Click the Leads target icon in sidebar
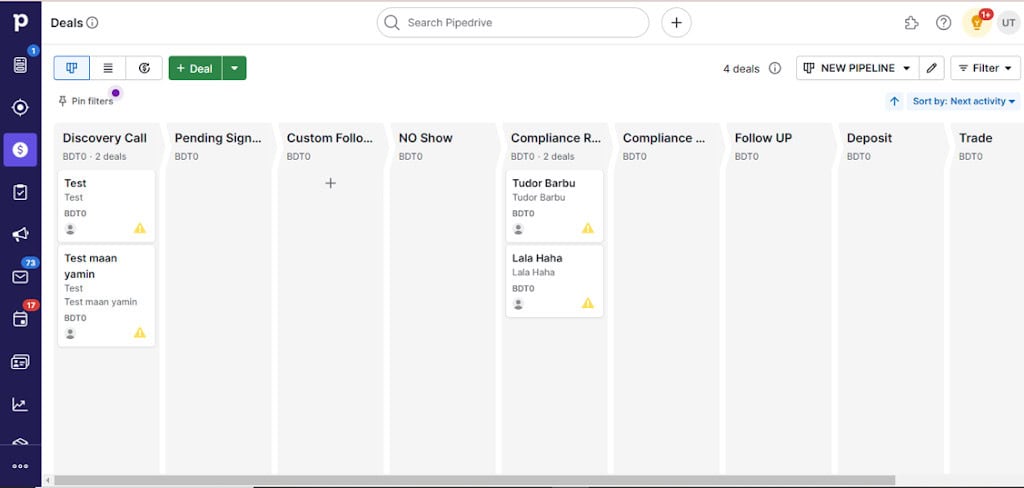 20,107
